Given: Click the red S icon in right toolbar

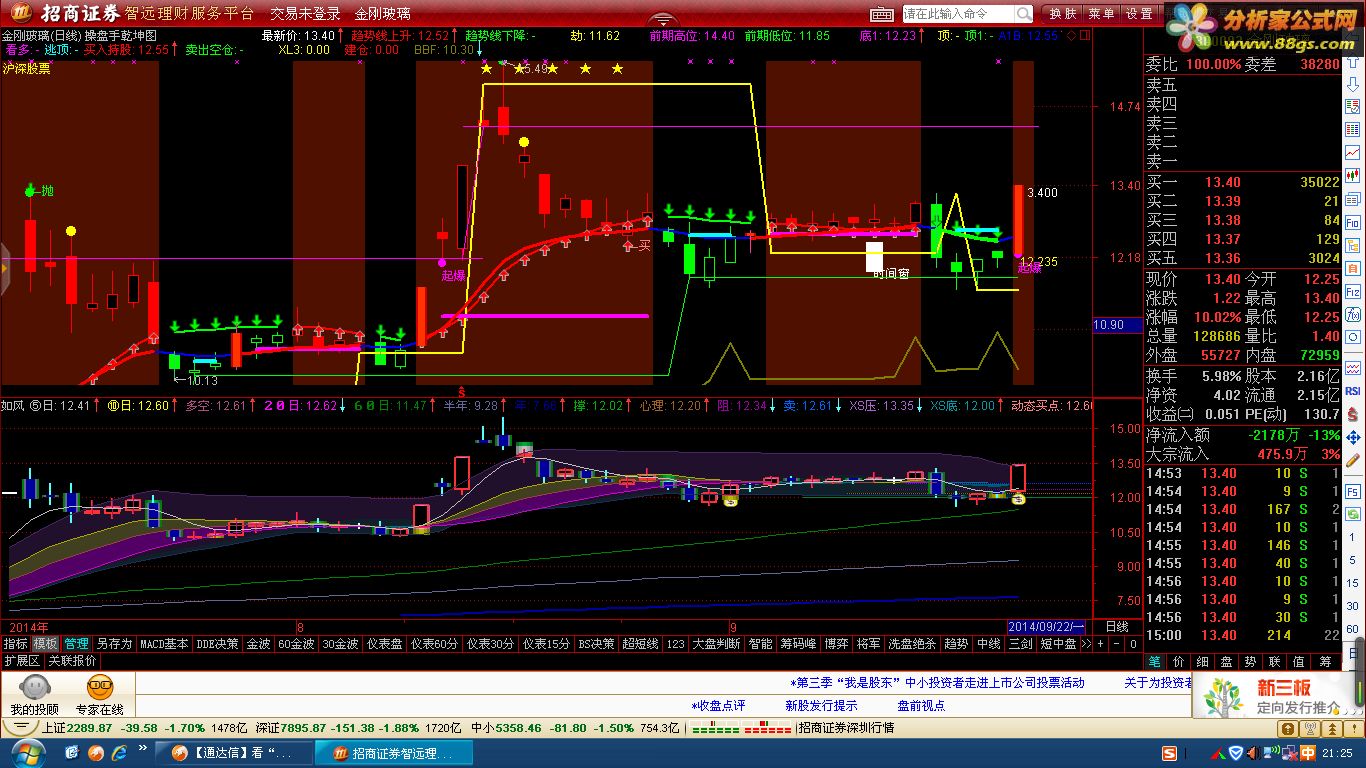Looking at the screenshot, I should (1353, 415).
